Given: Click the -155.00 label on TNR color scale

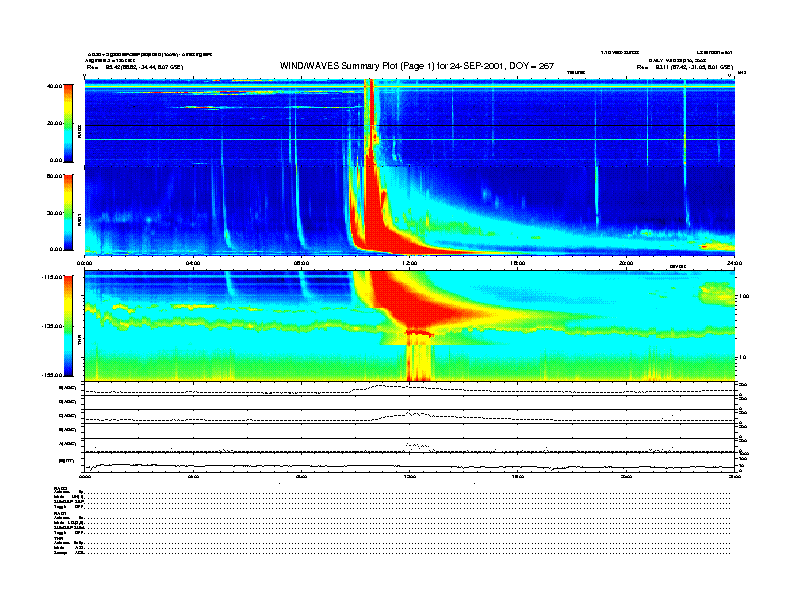Looking at the screenshot, I should click(52, 375).
